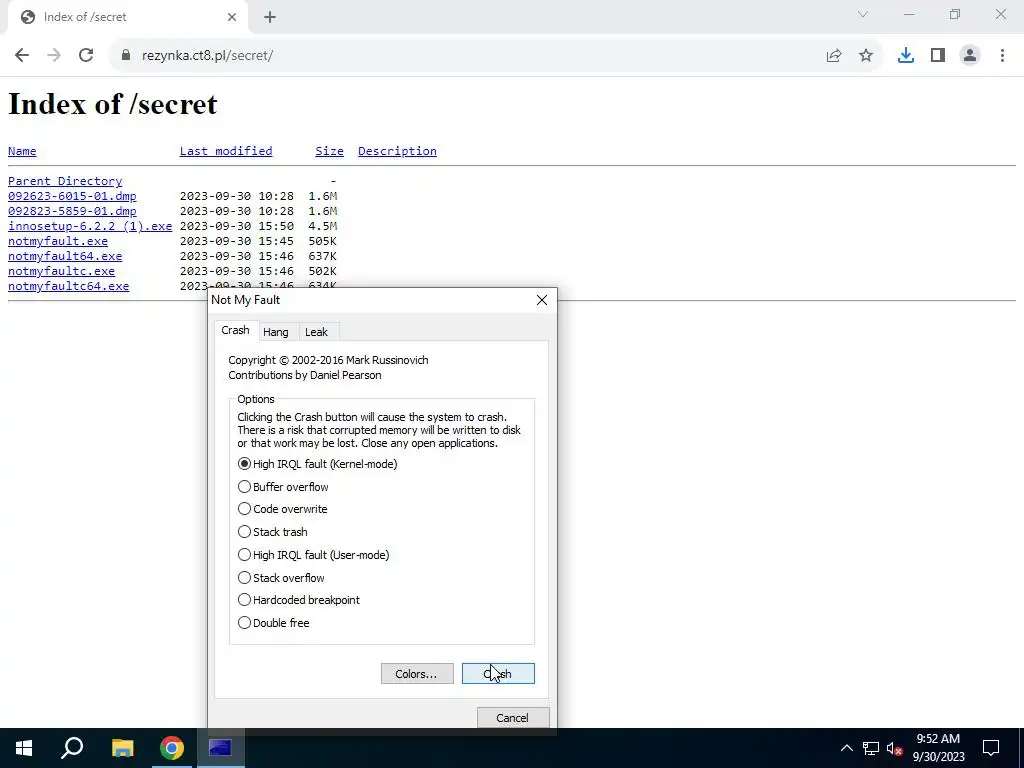Click the address bar URL rezynka.ct8.pl/secret/
This screenshot has width=1024, height=768.
click(x=207, y=56)
